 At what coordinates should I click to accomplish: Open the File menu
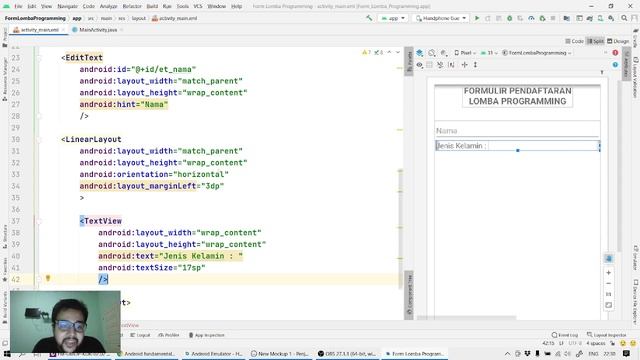[18, 7]
